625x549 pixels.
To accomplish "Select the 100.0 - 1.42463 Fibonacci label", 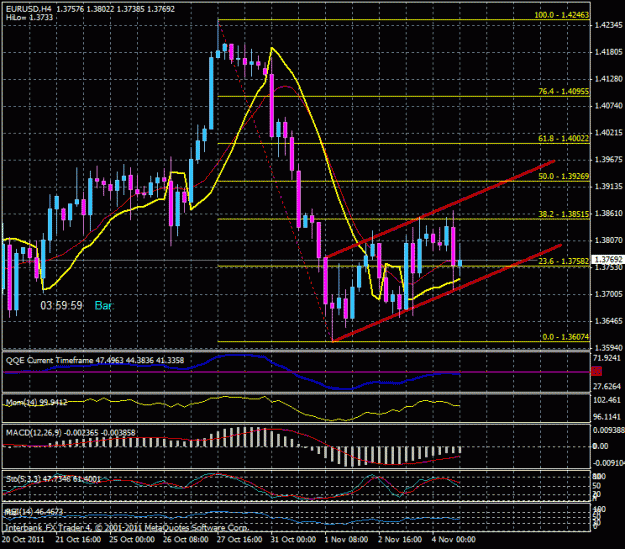I will click(562, 15).
